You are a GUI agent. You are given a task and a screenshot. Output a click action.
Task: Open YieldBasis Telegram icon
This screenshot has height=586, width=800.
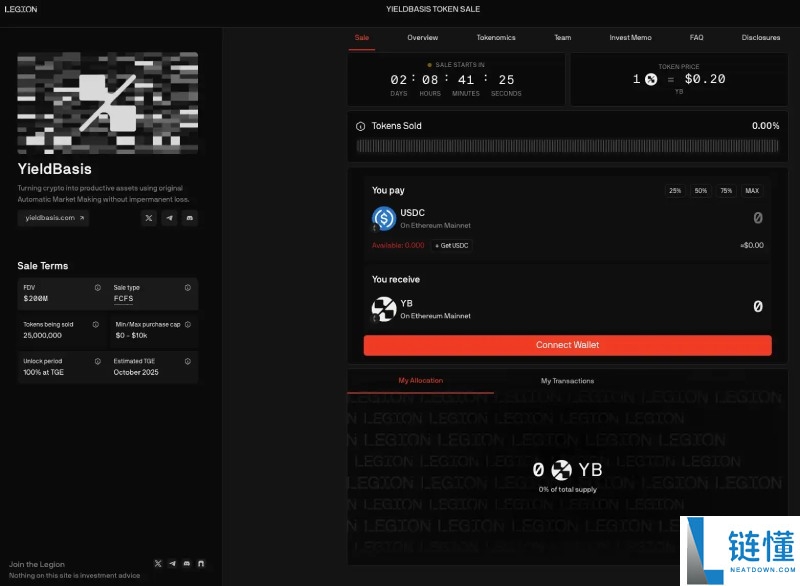click(x=169, y=218)
